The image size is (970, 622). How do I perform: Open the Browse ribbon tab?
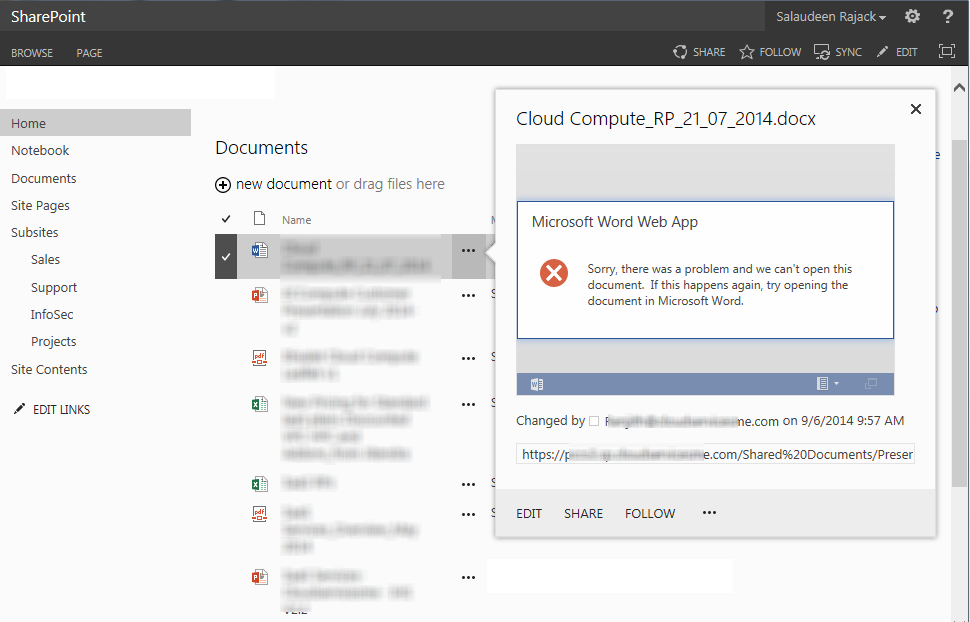pyautogui.click(x=32, y=53)
